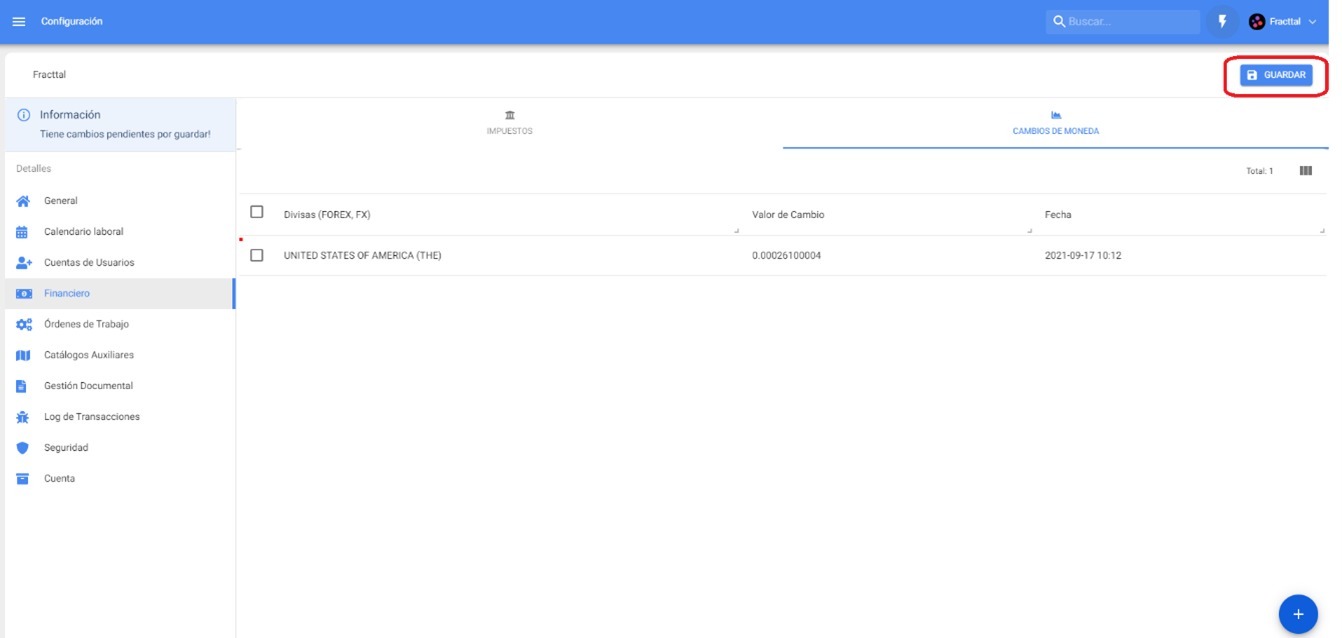The width and height of the screenshot is (1342, 638).
Task: Open the hamburger navigation menu
Action: click(19, 21)
